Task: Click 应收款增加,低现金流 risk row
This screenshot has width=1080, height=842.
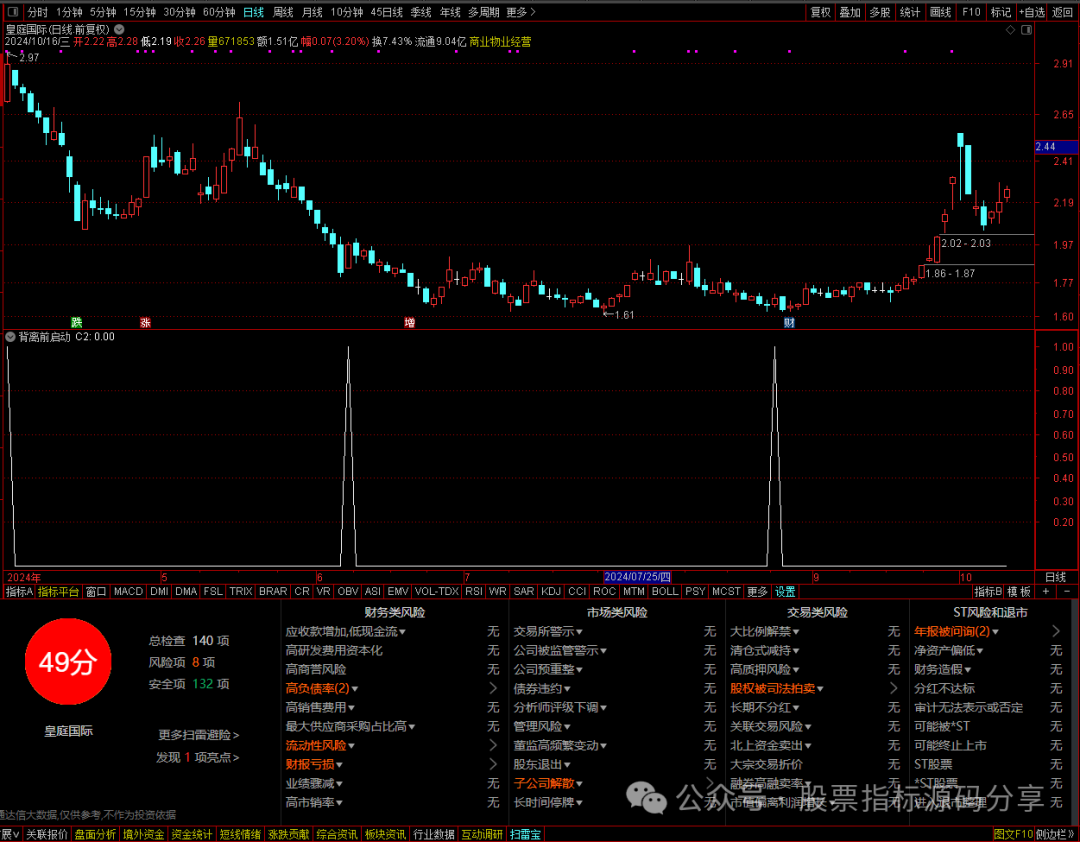Action: point(392,631)
